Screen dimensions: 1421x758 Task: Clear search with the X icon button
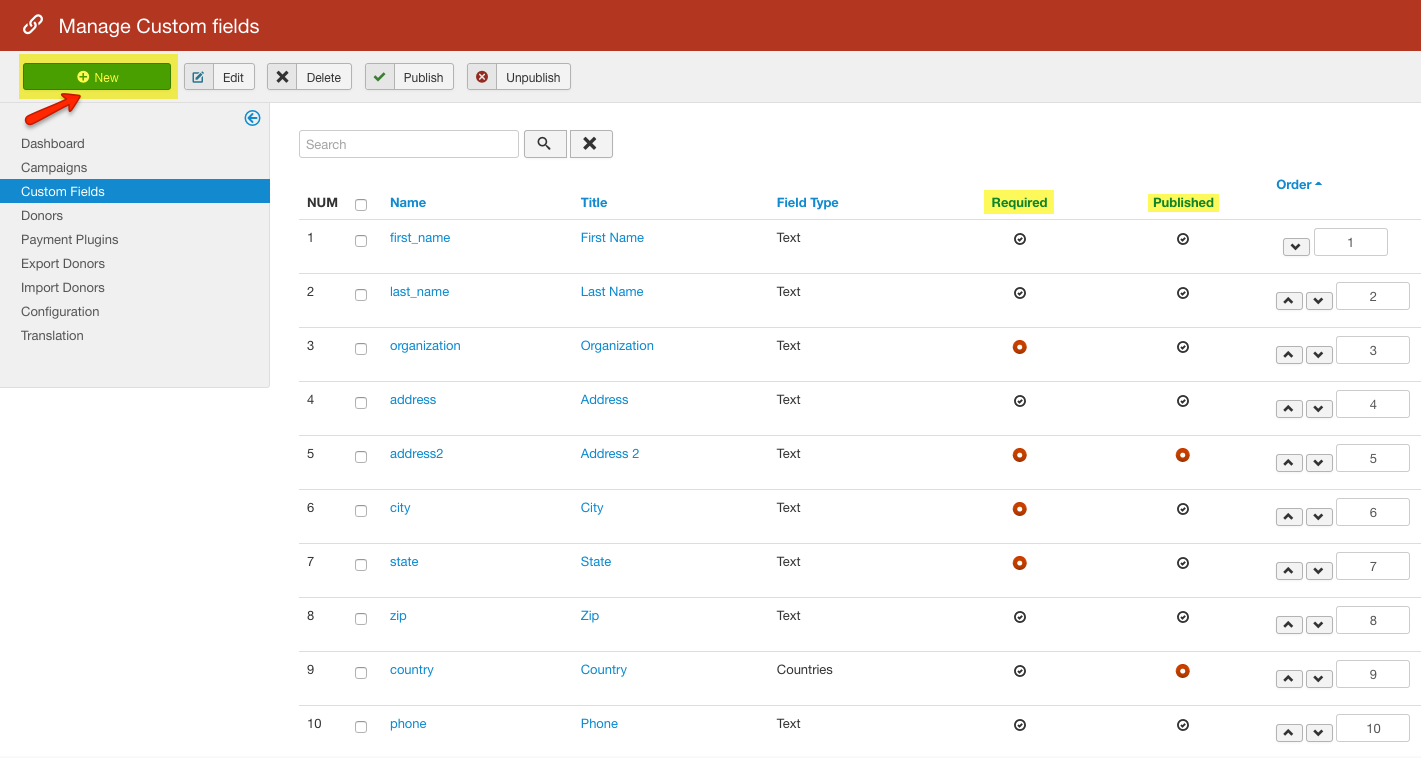click(591, 144)
